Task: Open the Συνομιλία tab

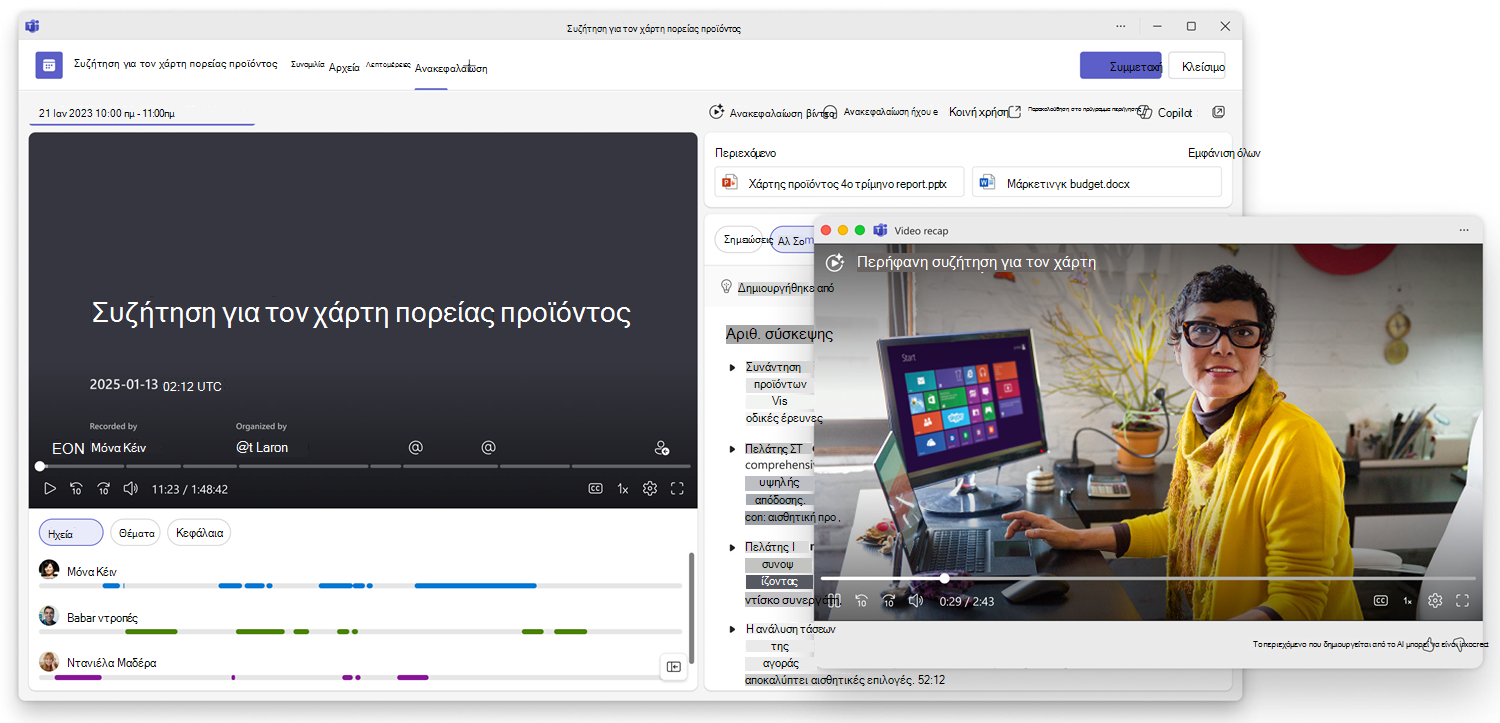Action: pyautogui.click(x=307, y=64)
